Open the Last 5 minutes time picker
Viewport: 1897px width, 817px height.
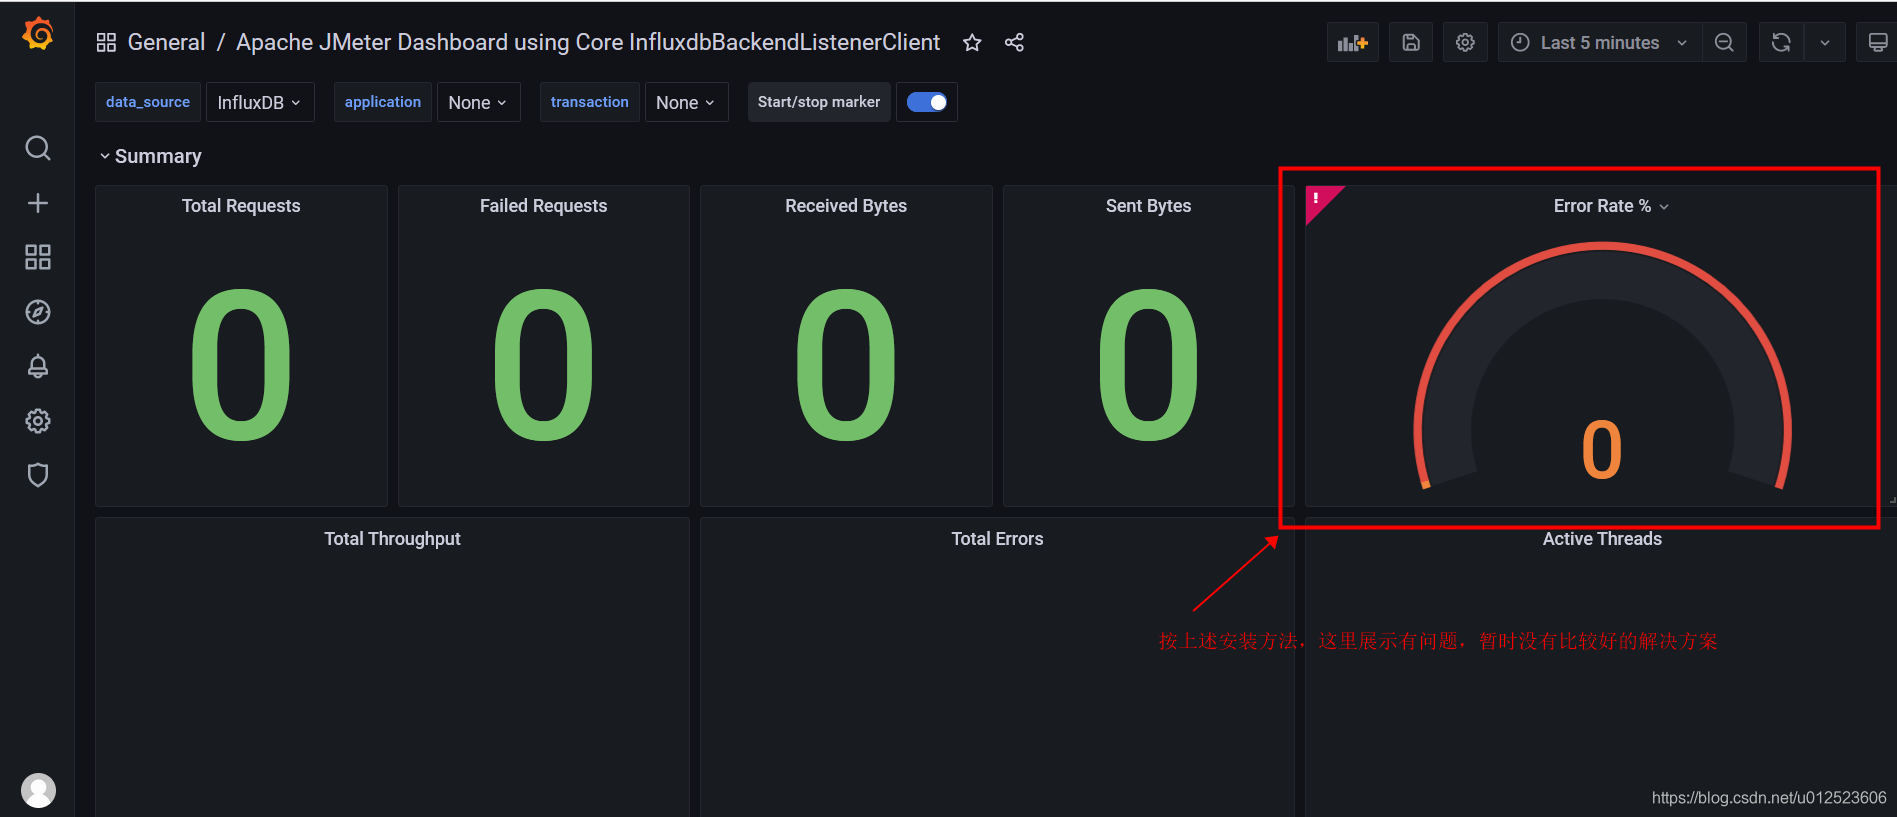coord(1600,42)
